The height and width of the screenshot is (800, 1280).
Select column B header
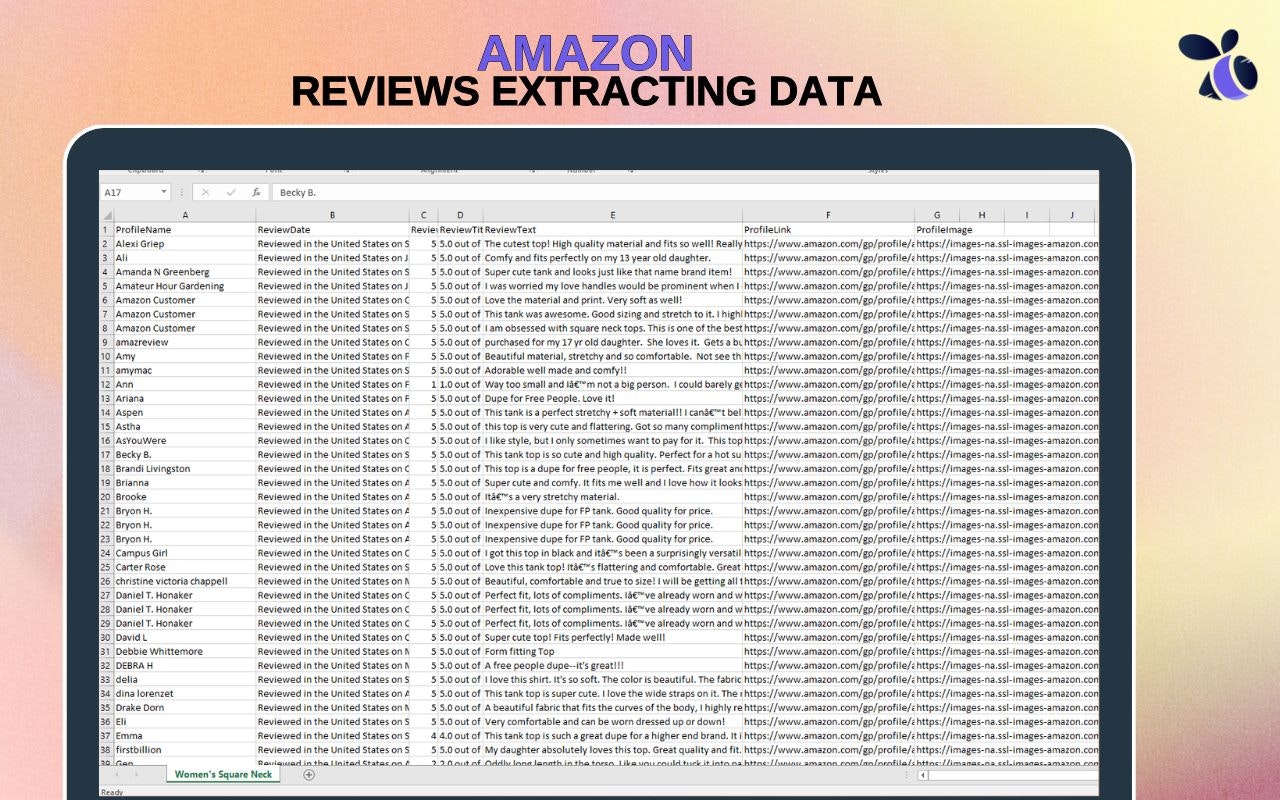pyautogui.click(x=333, y=215)
